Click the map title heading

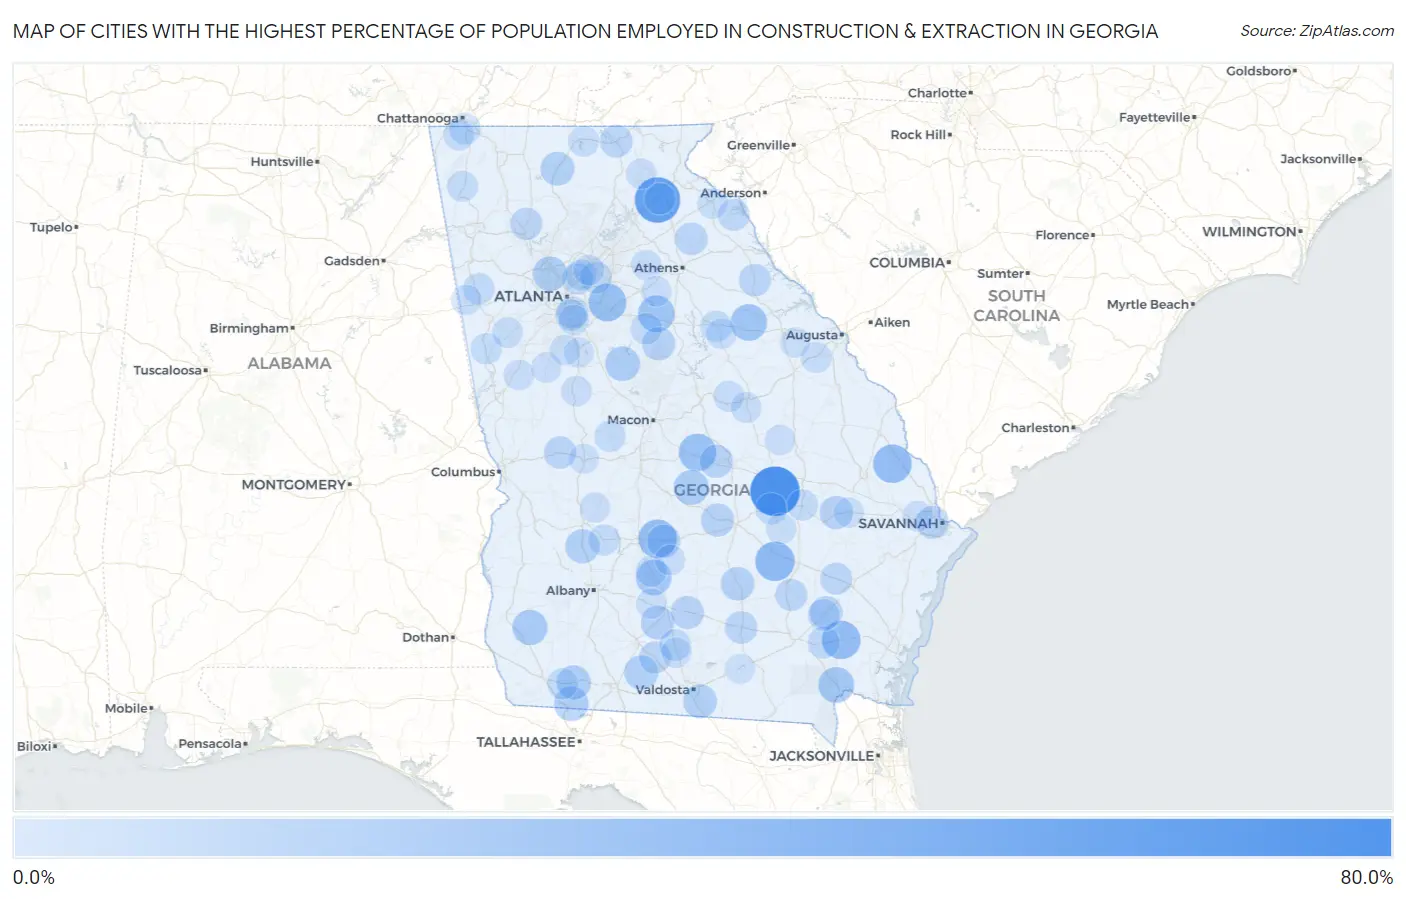[585, 31]
